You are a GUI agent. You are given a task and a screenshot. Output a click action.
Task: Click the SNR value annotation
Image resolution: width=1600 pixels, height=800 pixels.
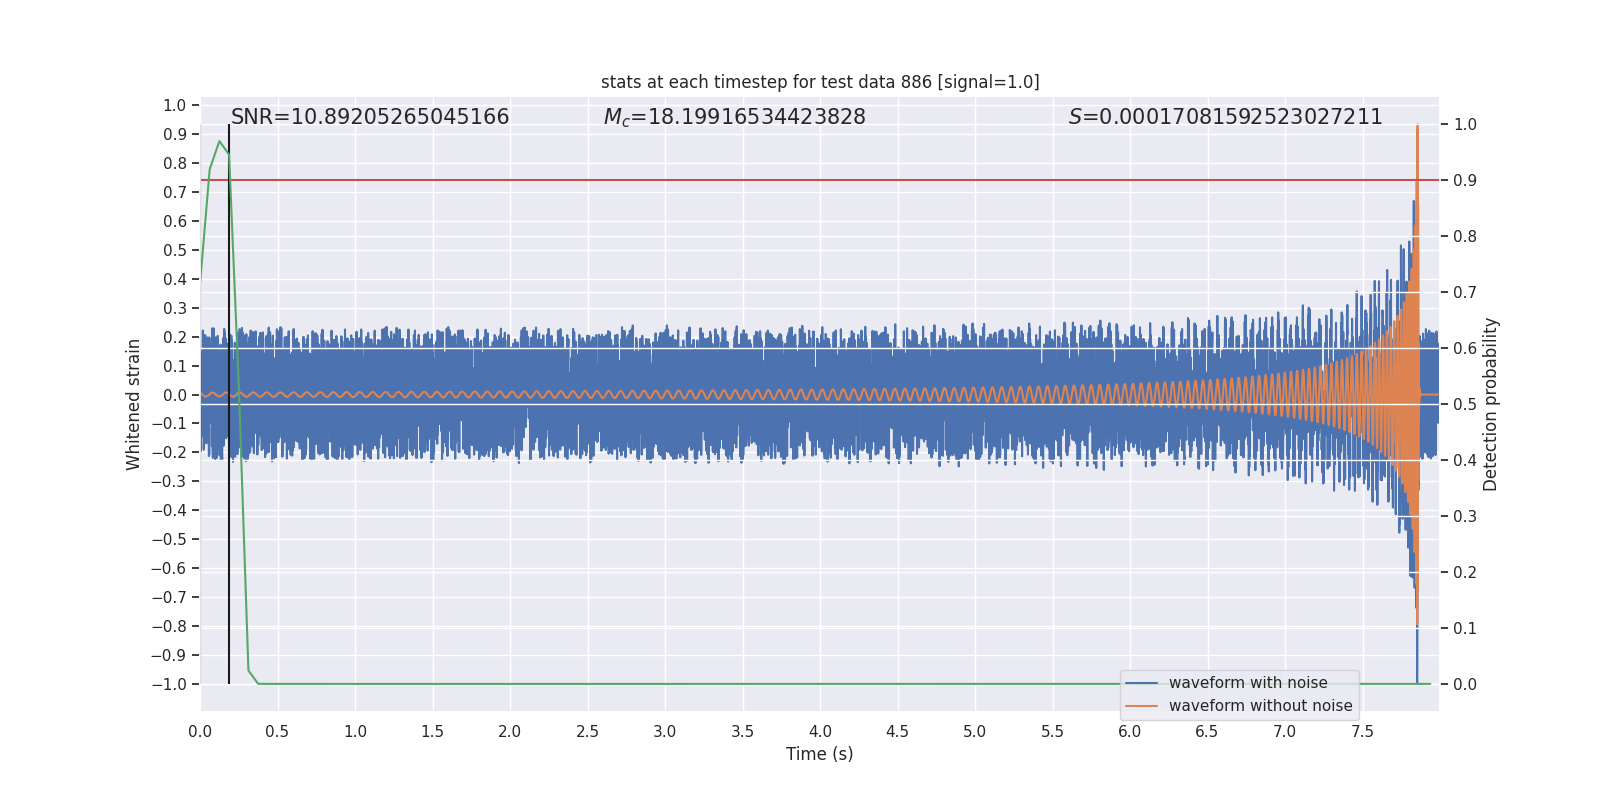370,117
